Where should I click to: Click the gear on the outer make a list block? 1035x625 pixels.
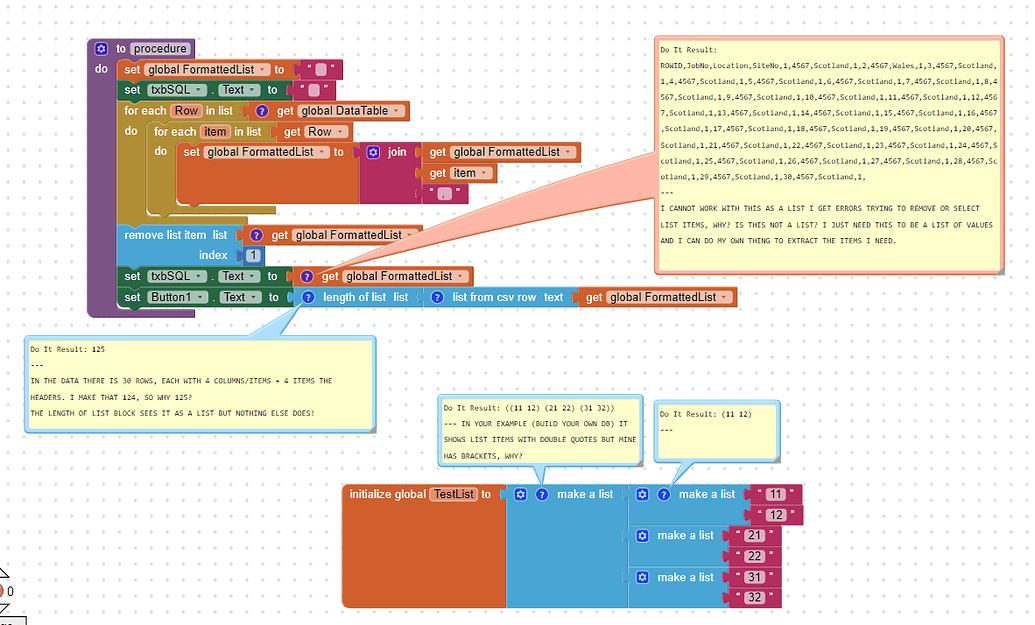520,494
